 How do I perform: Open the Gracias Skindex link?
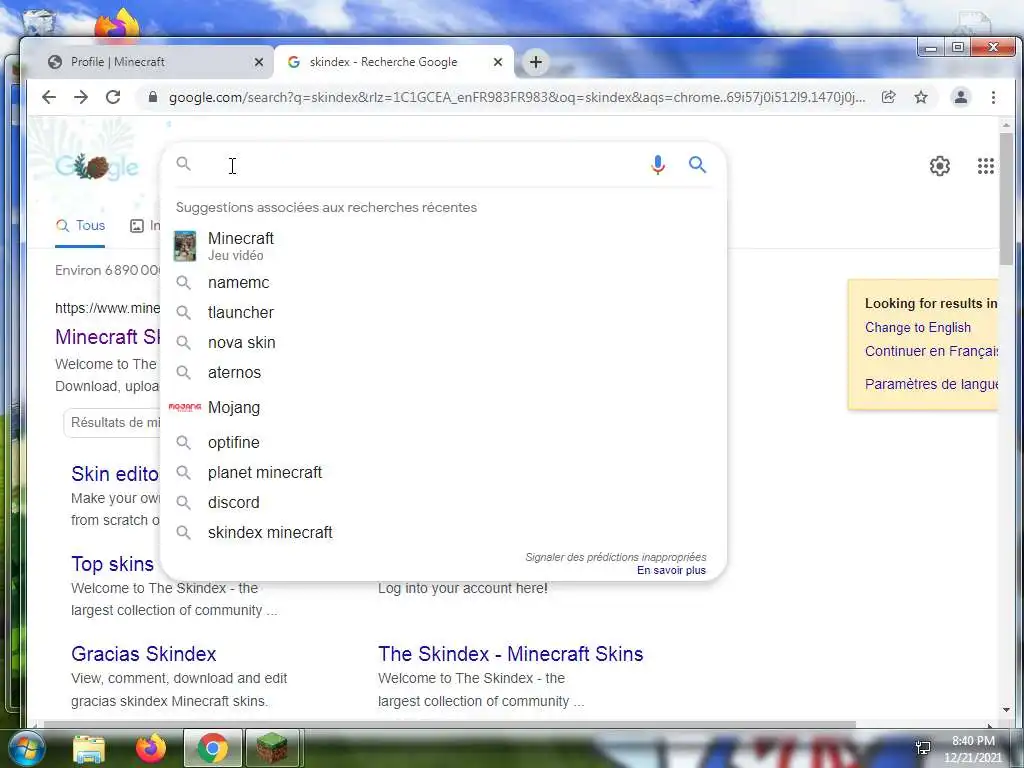[x=144, y=654]
